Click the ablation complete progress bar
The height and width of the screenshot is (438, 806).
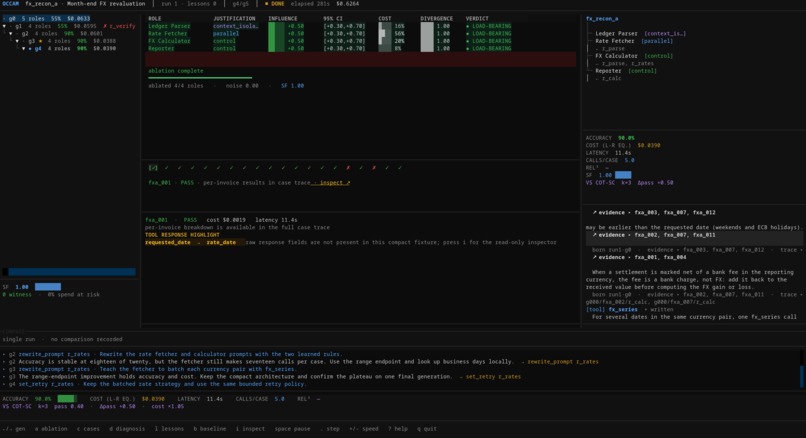click(x=200, y=78)
